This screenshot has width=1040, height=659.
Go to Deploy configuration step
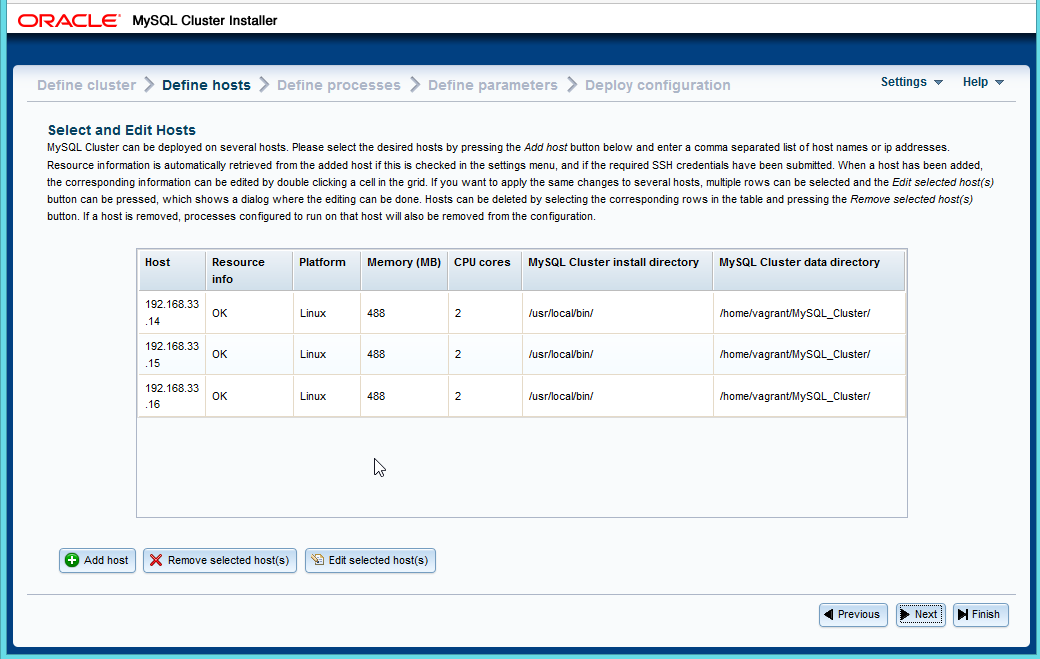click(x=657, y=85)
